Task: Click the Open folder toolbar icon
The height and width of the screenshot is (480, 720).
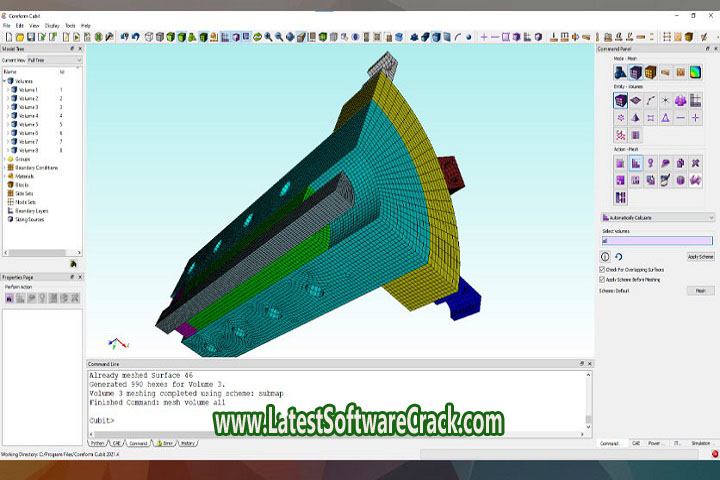Action: point(19,37)
